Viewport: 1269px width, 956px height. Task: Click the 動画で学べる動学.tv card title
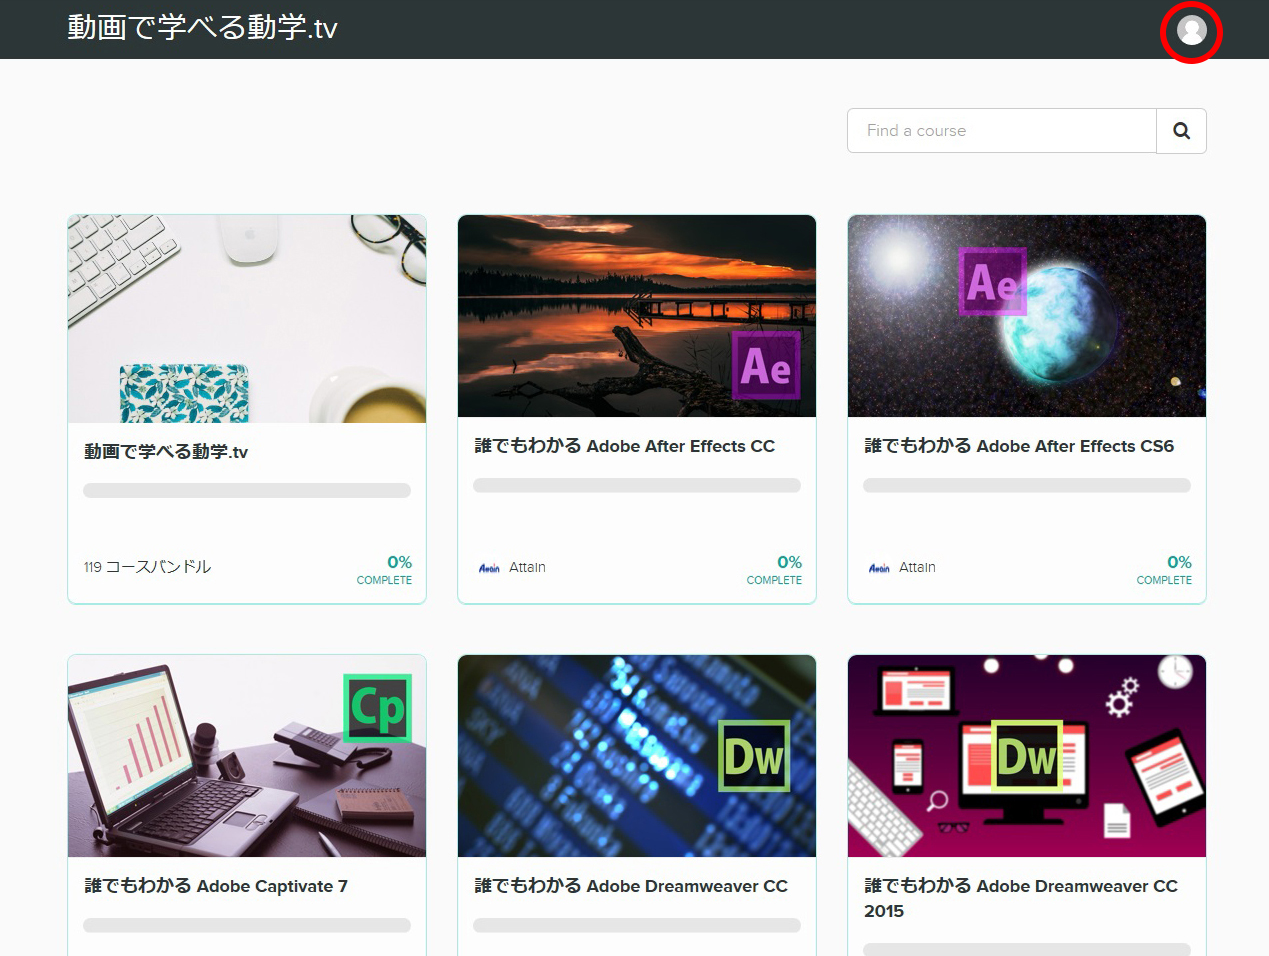point(166,452)
